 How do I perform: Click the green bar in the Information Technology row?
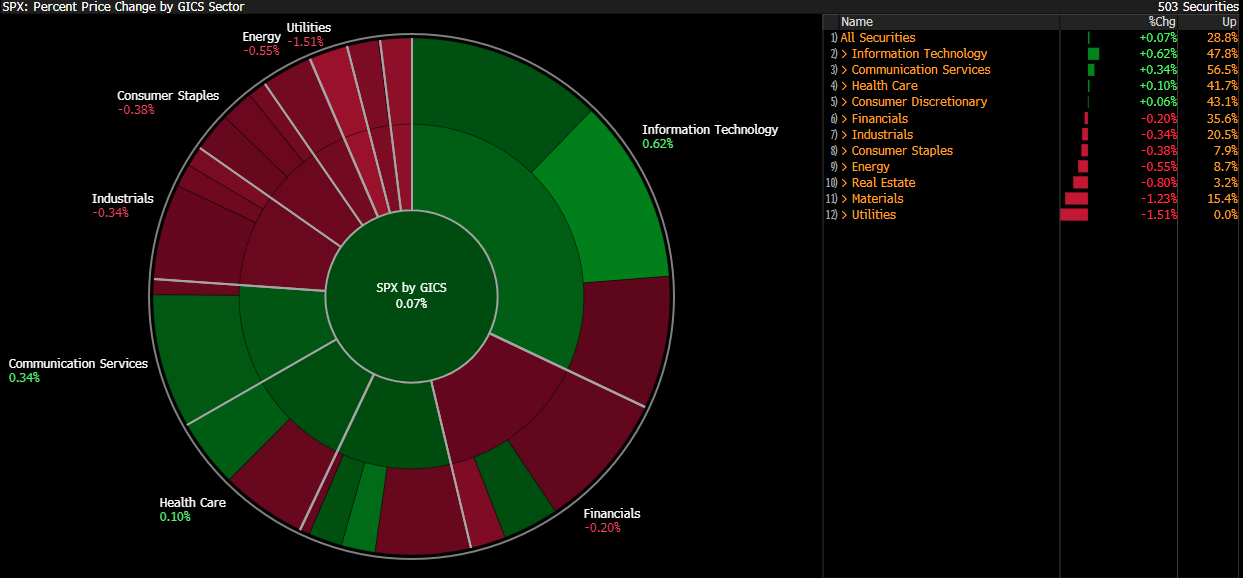[1093, 54]
